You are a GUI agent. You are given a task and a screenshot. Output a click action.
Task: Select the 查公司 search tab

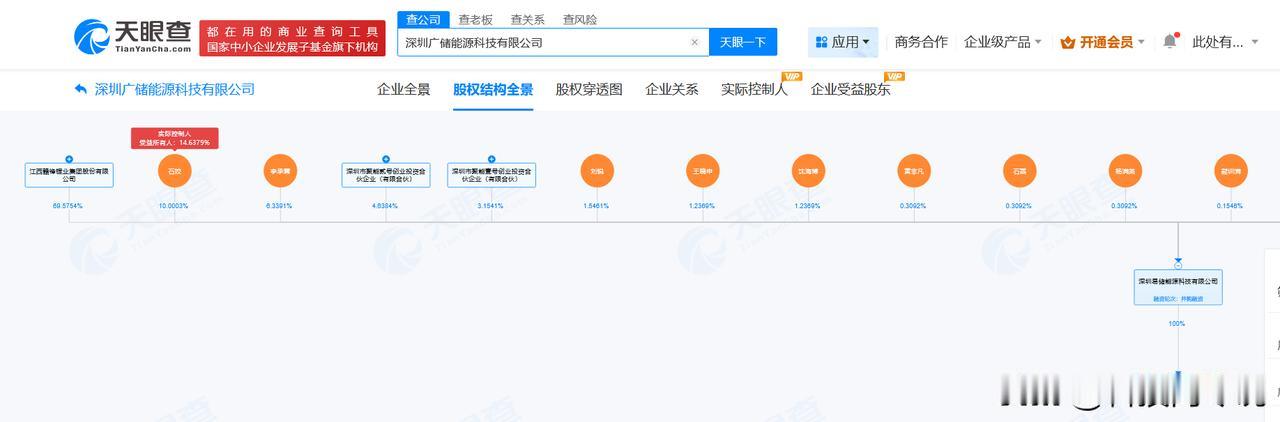(423, 19)
